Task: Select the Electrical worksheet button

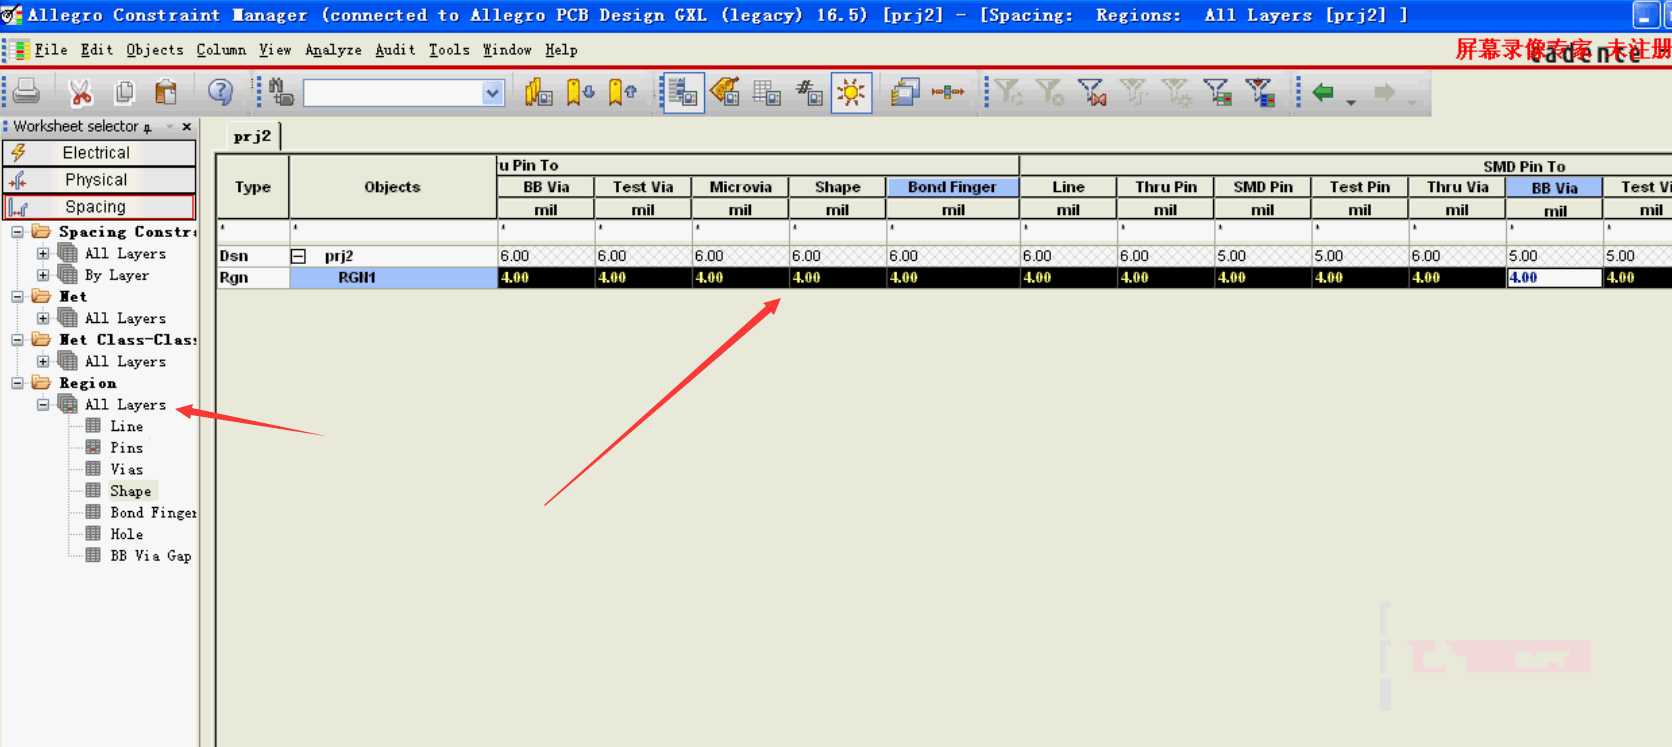Action: (99, 153)
